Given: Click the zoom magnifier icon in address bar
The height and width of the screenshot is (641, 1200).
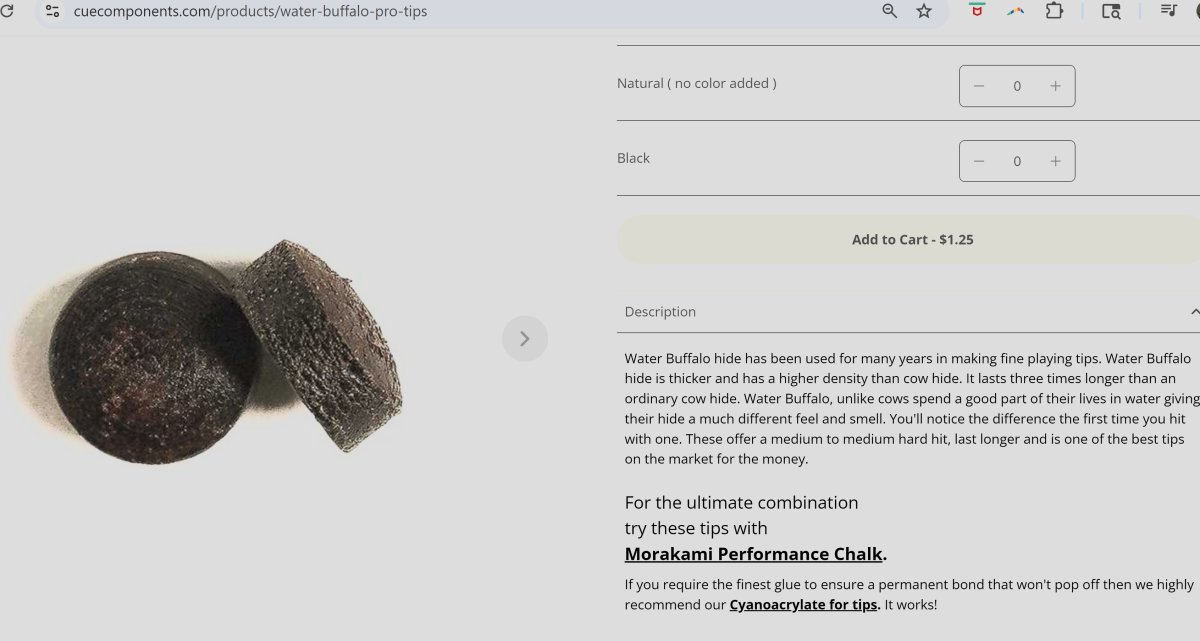Looking at the screenshot, I should (889, 11).
